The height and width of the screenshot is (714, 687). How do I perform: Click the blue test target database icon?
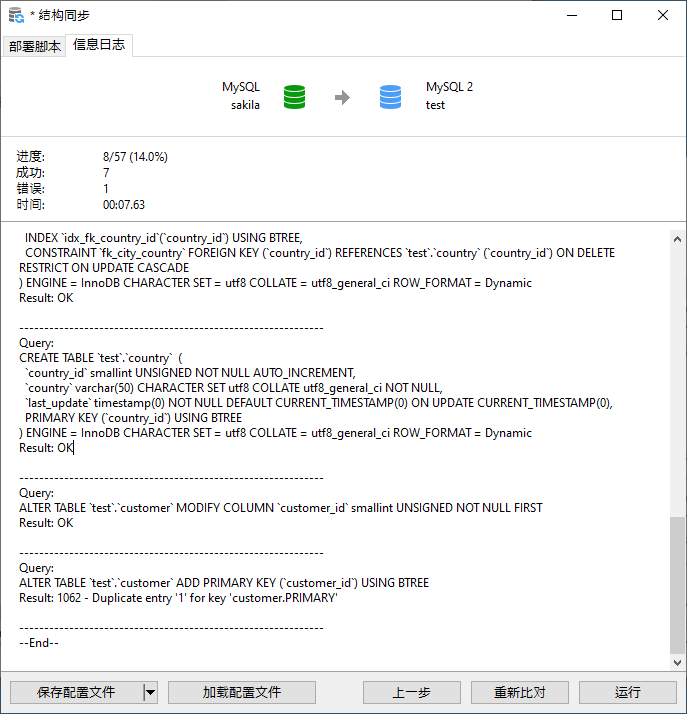pyautogui.click(x=391, y=97)
